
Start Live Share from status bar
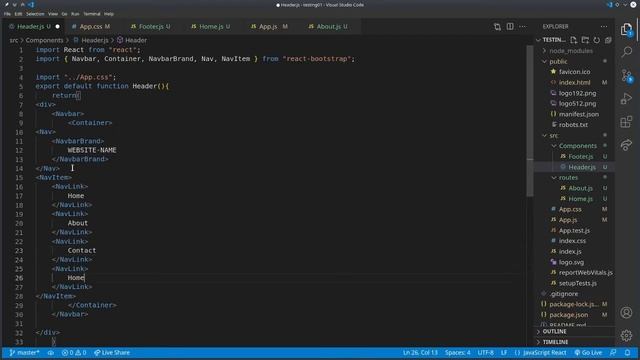click(112, 353)
